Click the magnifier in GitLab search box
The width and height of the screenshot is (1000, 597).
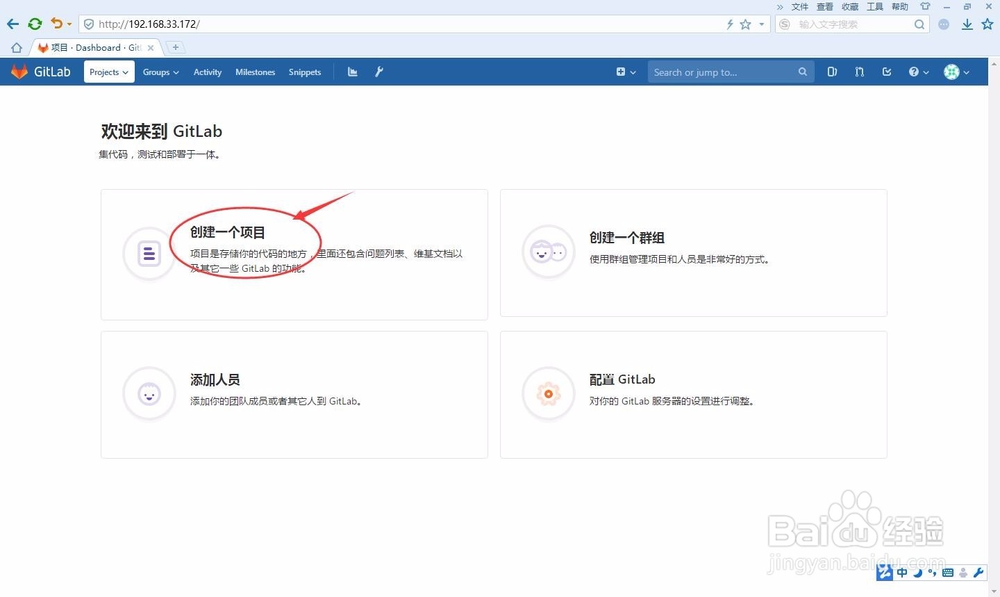802,72
